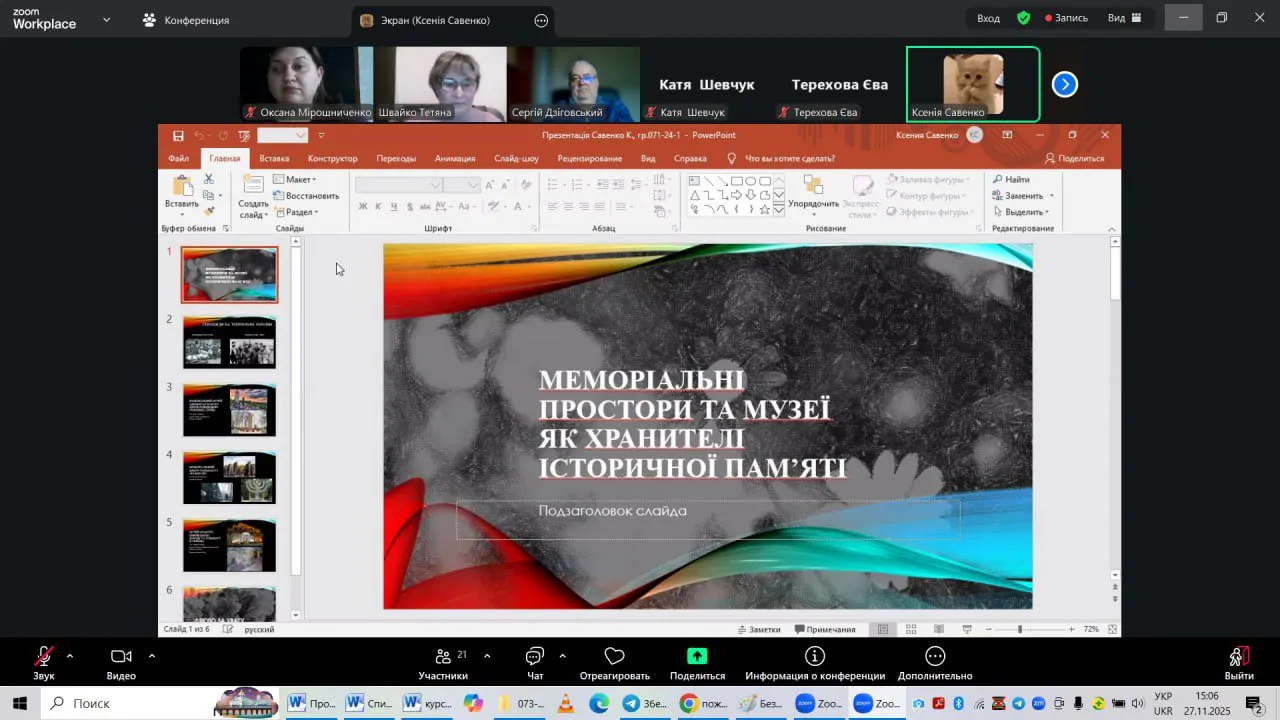Click the Leave (Выйти) meeting icon

tap(1238, 657)
